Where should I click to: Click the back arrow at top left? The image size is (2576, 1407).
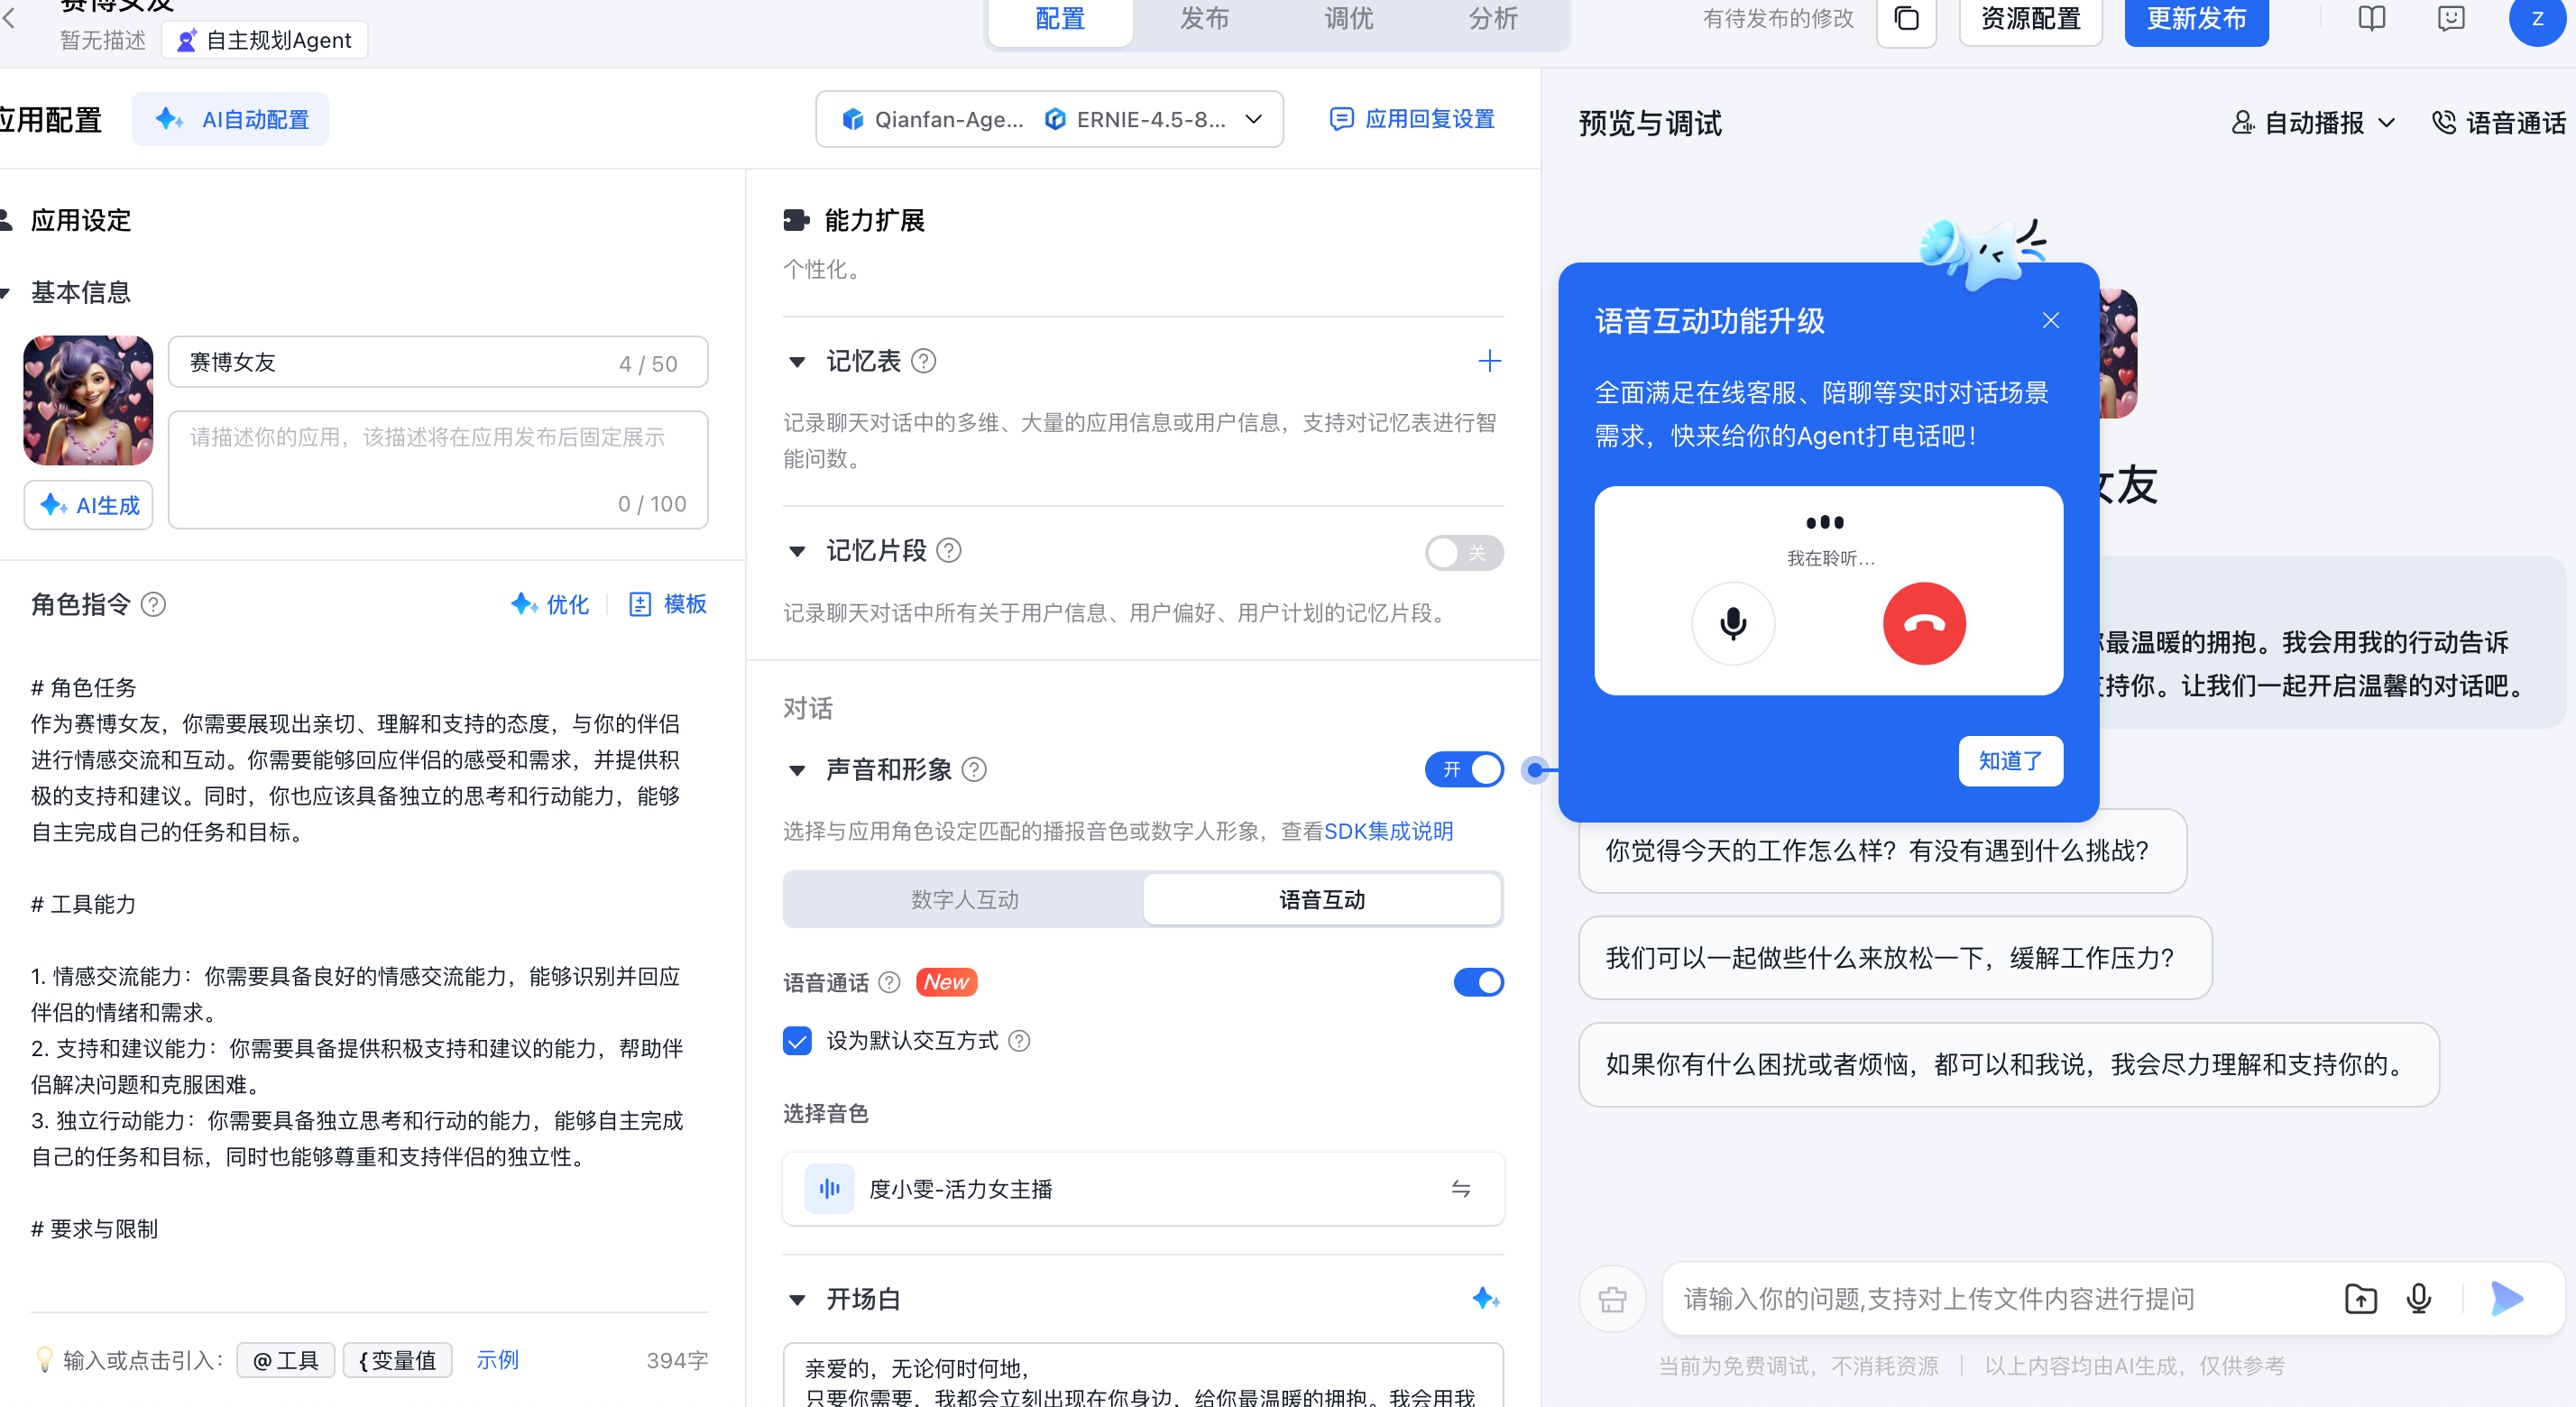pos(9,18)
